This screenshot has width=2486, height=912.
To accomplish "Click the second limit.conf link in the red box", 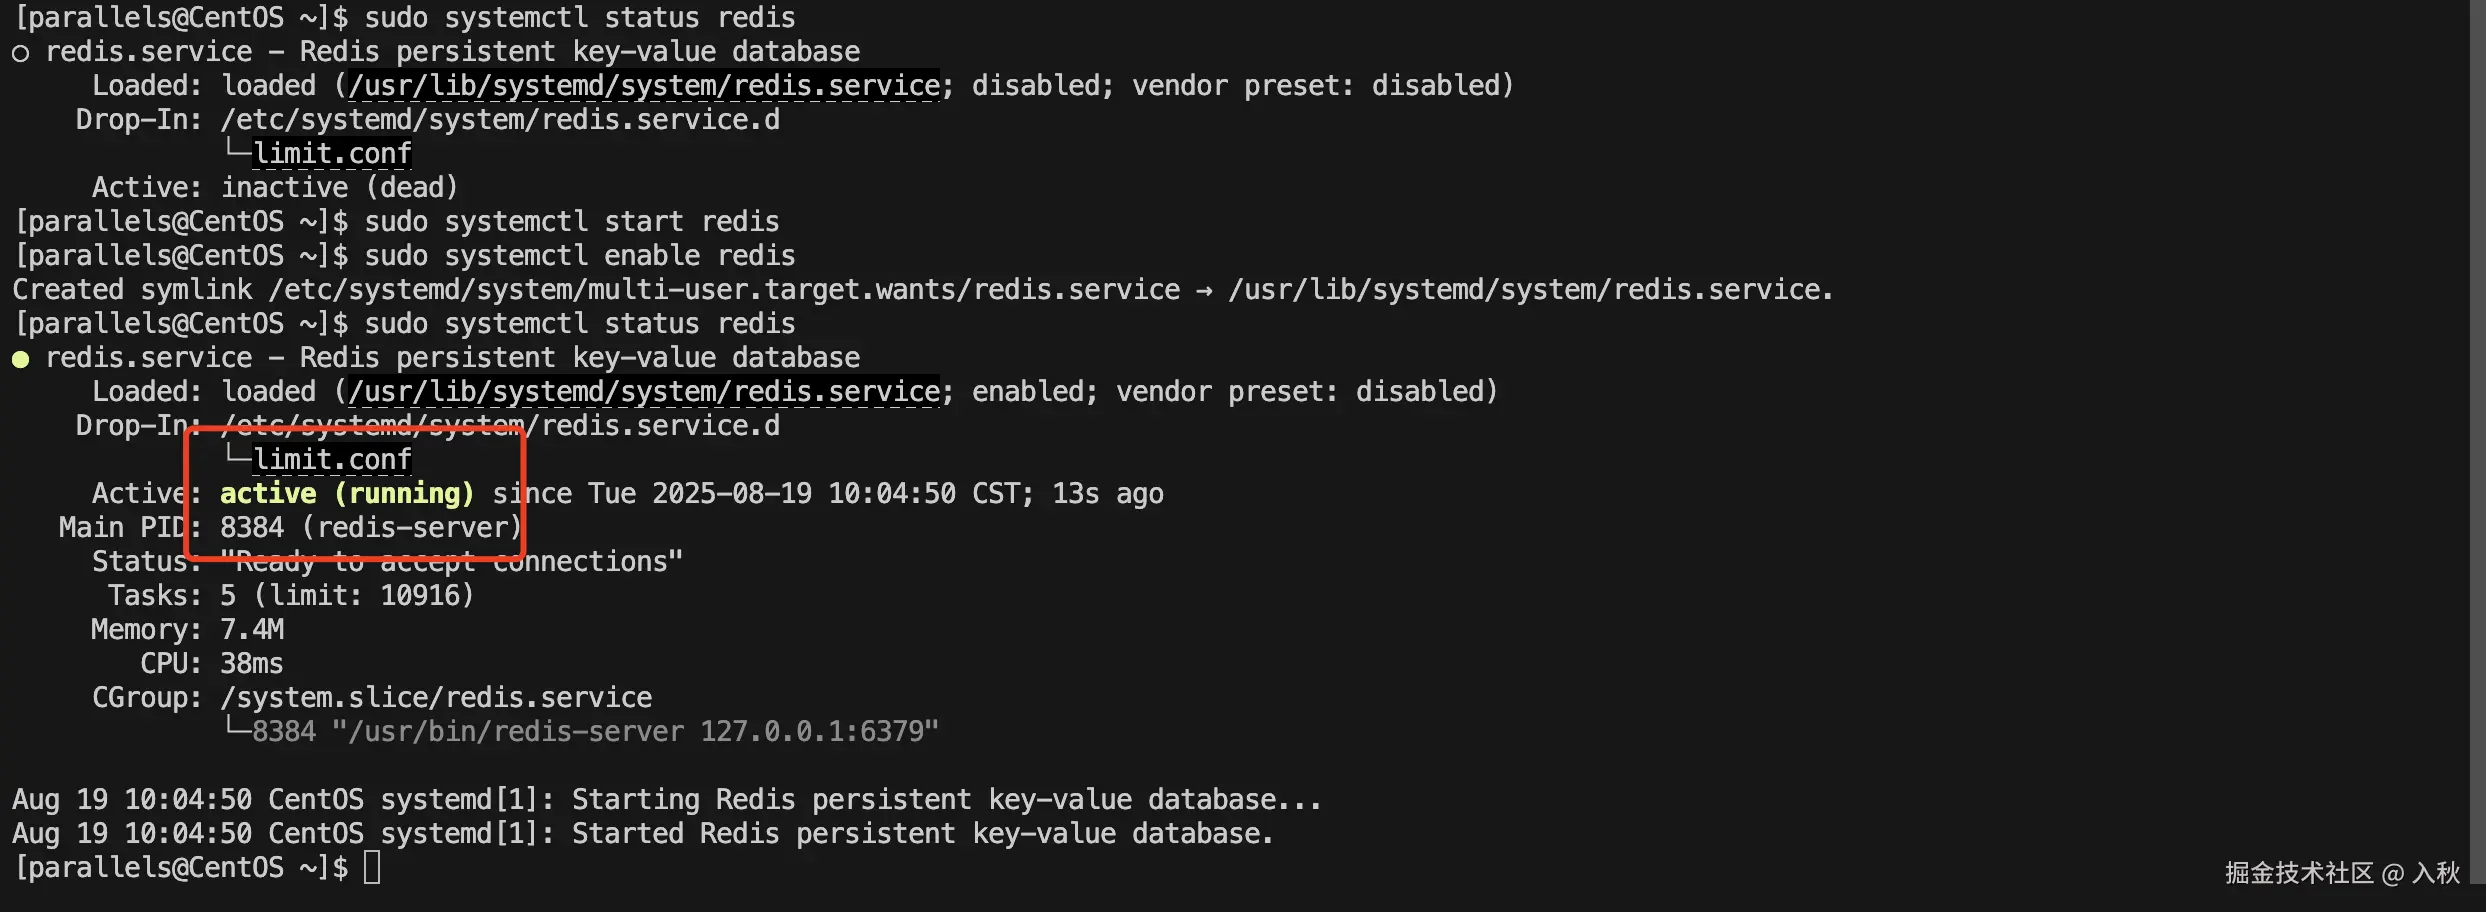I will click(x=332, y=460).
